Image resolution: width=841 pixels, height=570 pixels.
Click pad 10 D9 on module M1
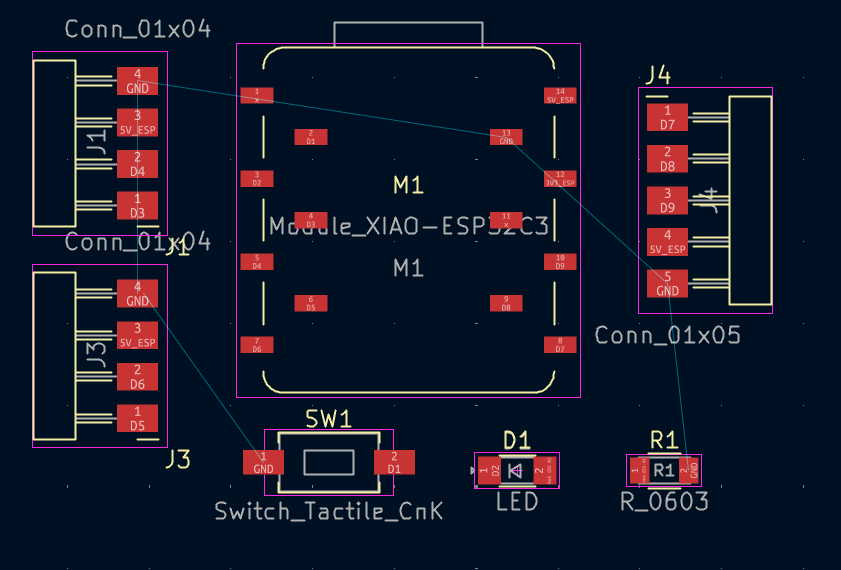(560, 262)
